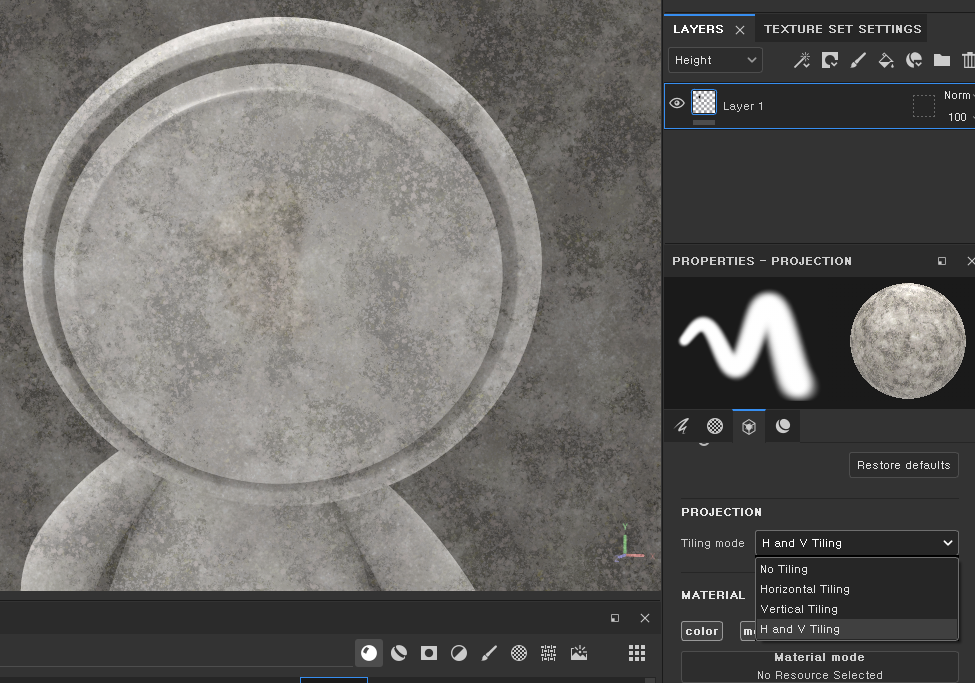Show Textures shelf weave icon
The height and width of the screenshot is (683, 975).
[548, 653]
